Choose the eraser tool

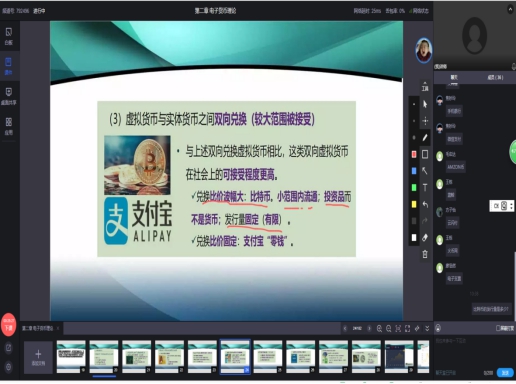point(425,238)
